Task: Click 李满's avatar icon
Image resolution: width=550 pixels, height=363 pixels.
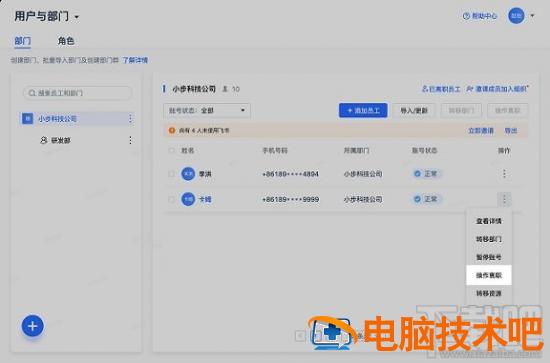Action: (x=188, y=174)
